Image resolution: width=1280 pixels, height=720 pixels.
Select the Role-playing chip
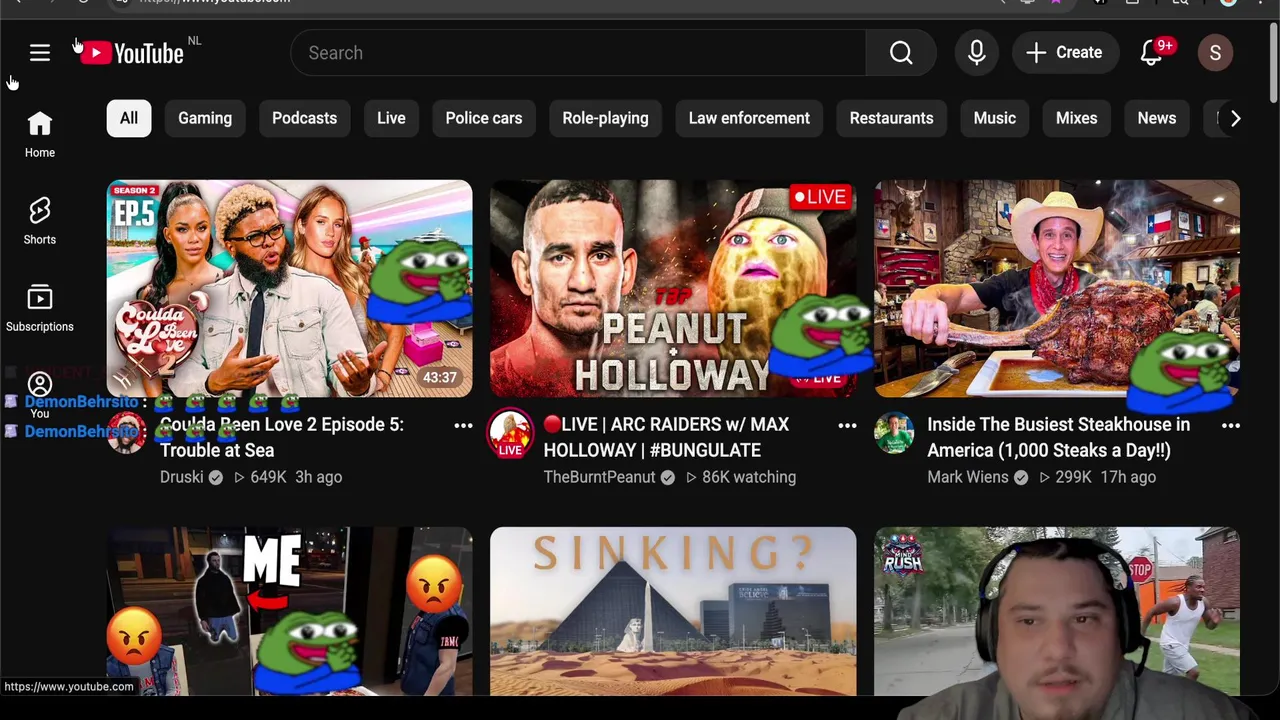(x=605, y=118)
